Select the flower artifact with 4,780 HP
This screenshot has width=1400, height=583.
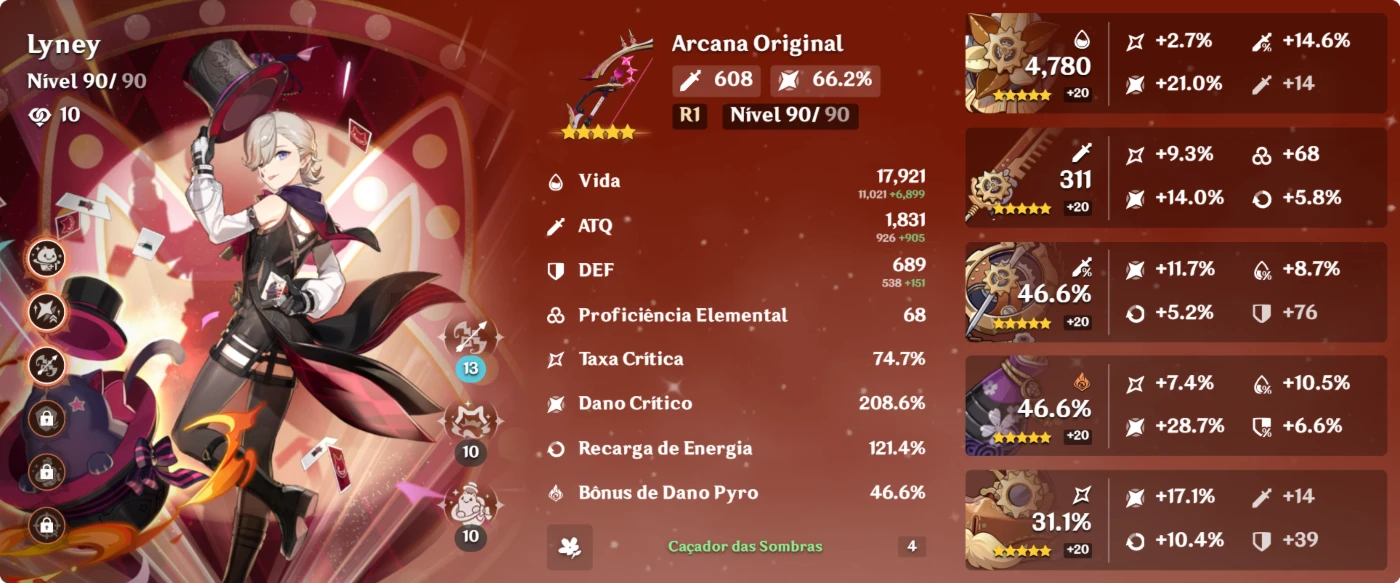1008,64
